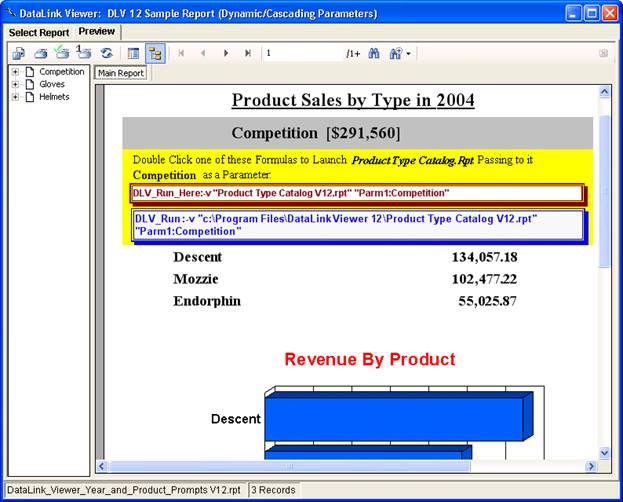Click the DLV_Run_Here formula box
Viewport: 623px width, 502px height.
pyautogui.click(x=356, y=193)
